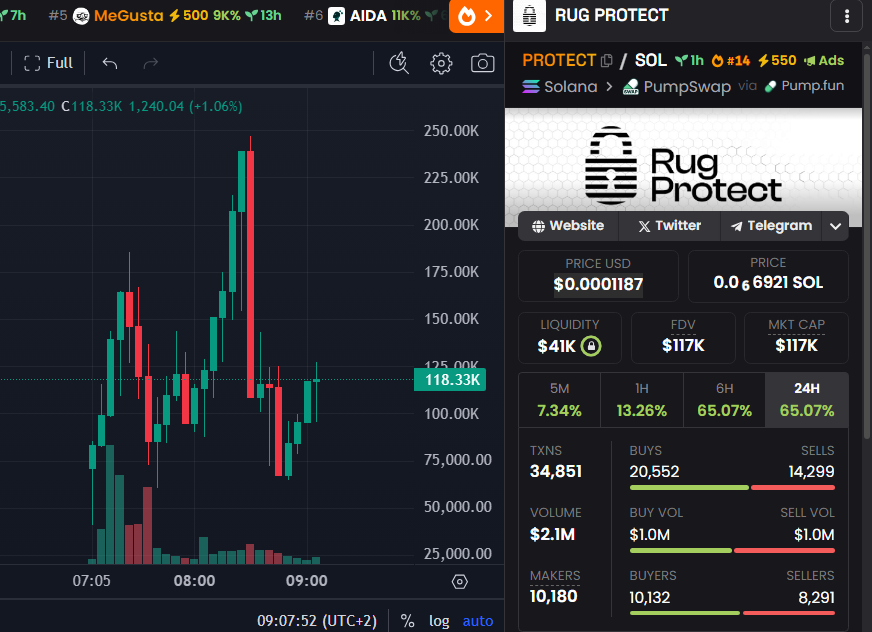
Task: Open the trending fire icon button
Action: pyautogui.click(x=476, y=16)
